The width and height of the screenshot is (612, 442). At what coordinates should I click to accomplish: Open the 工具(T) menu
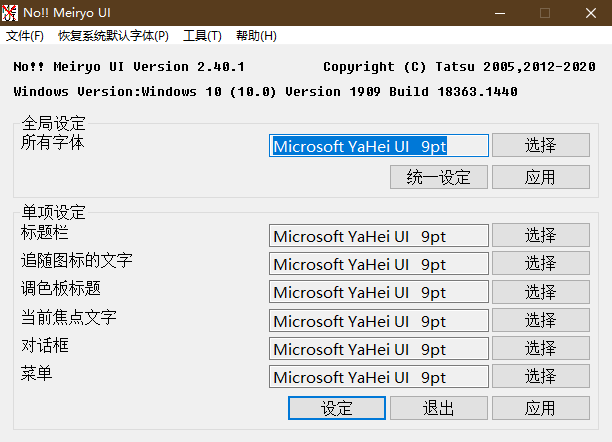tap(202, 36)
